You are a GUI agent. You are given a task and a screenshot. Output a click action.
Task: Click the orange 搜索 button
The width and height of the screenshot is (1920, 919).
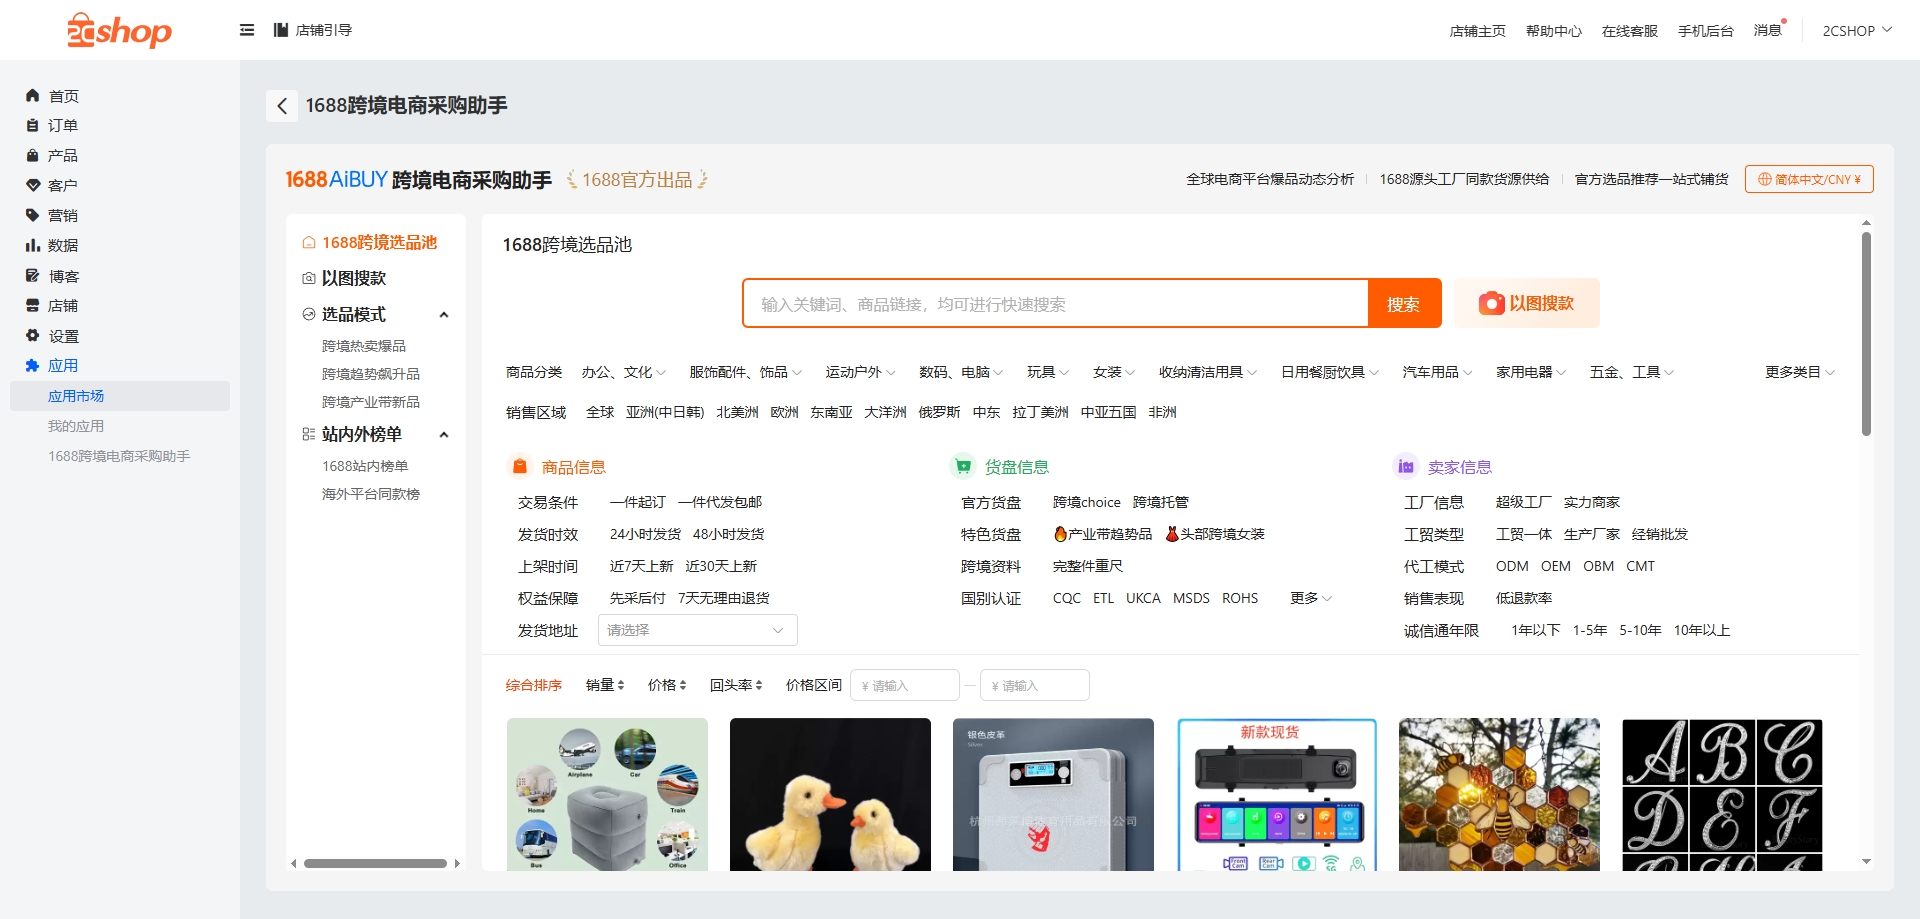pos(1404,303)
